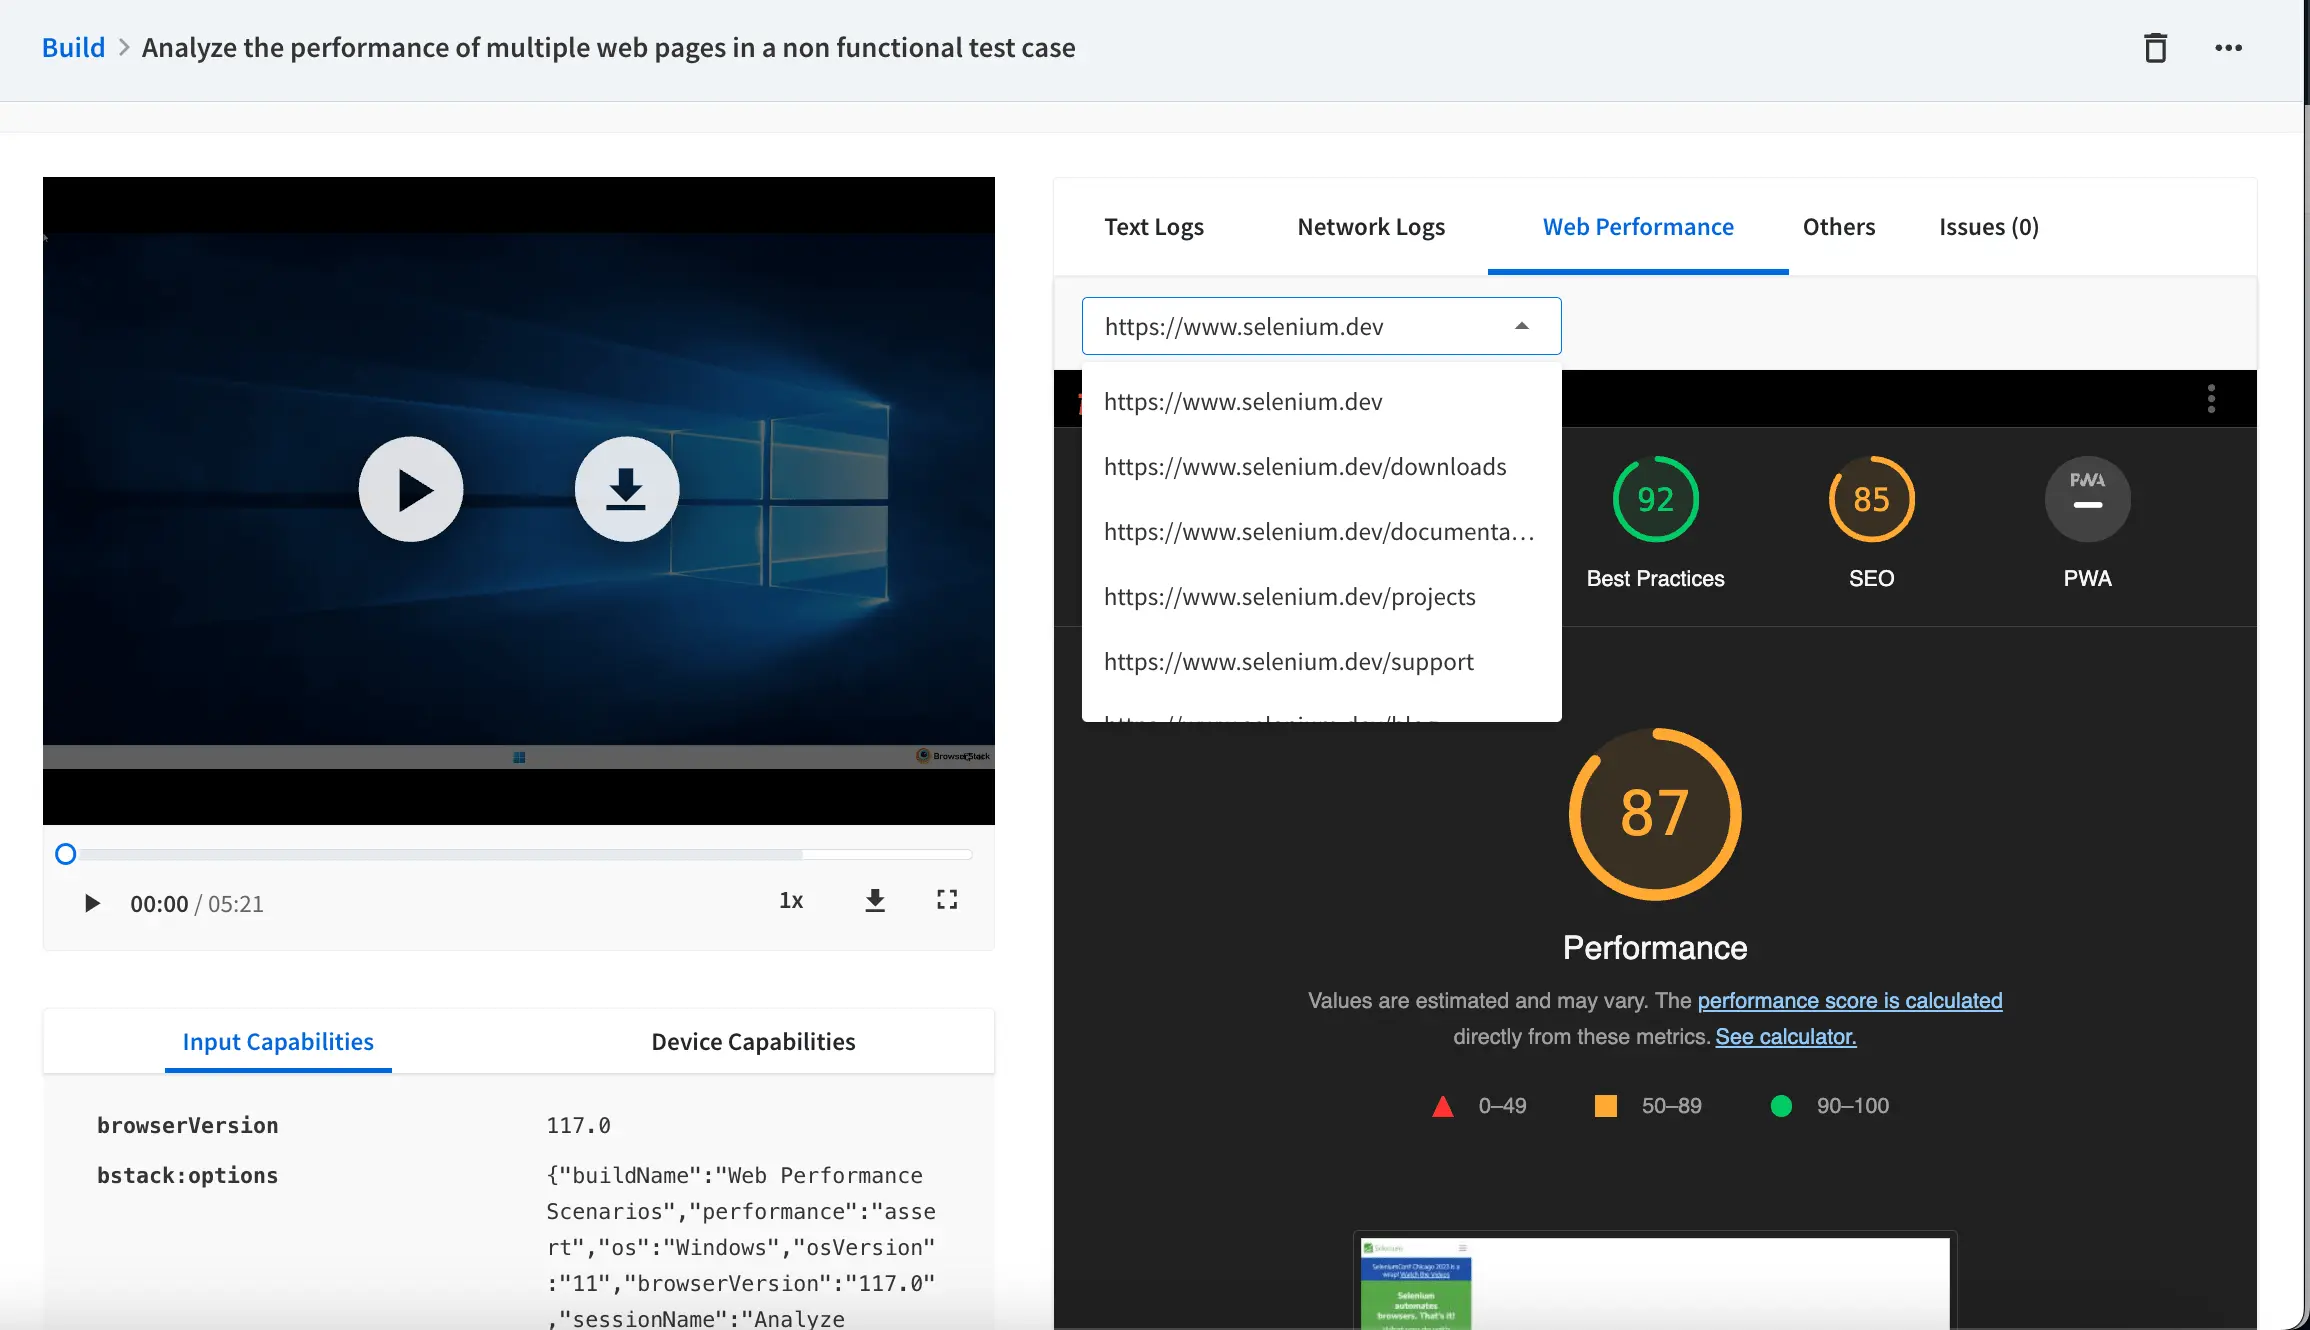Click the SEO score gauge

(x=1871, y=499)
